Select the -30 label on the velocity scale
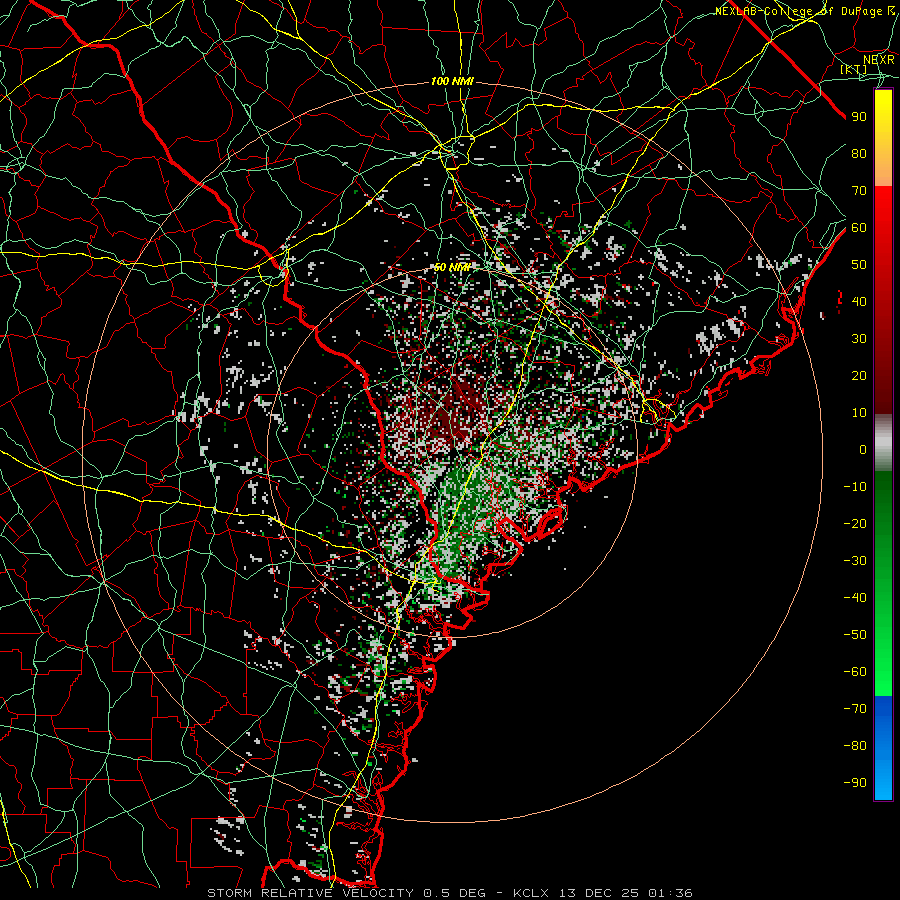This screenshot has width=900, height=900. tap(855, 561)
